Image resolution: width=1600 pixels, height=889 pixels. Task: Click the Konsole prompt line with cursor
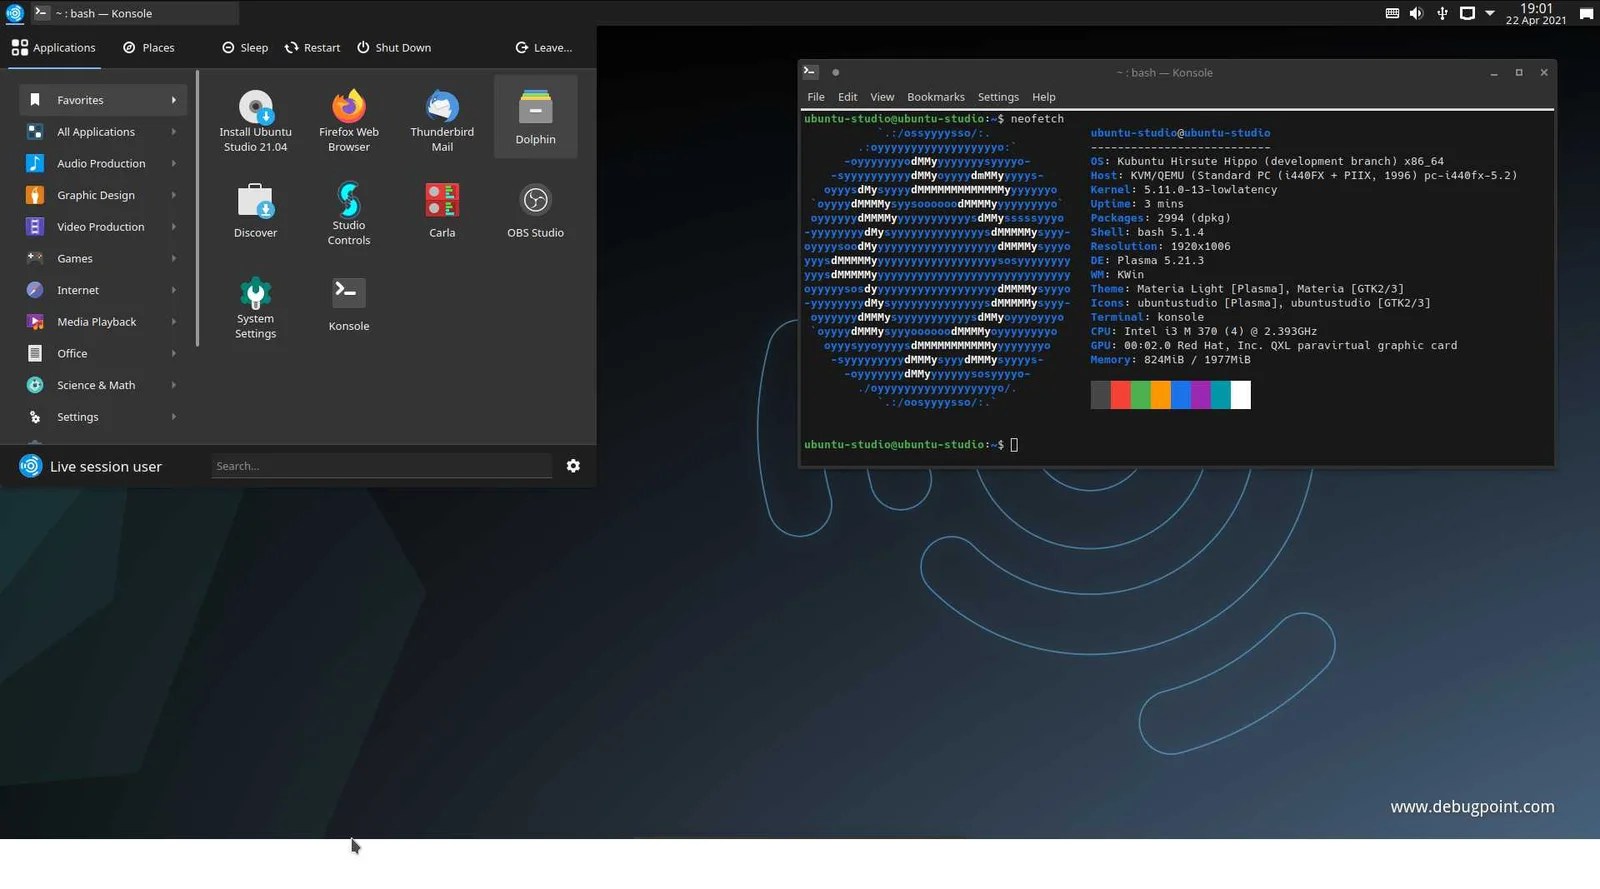click(911, 445)
